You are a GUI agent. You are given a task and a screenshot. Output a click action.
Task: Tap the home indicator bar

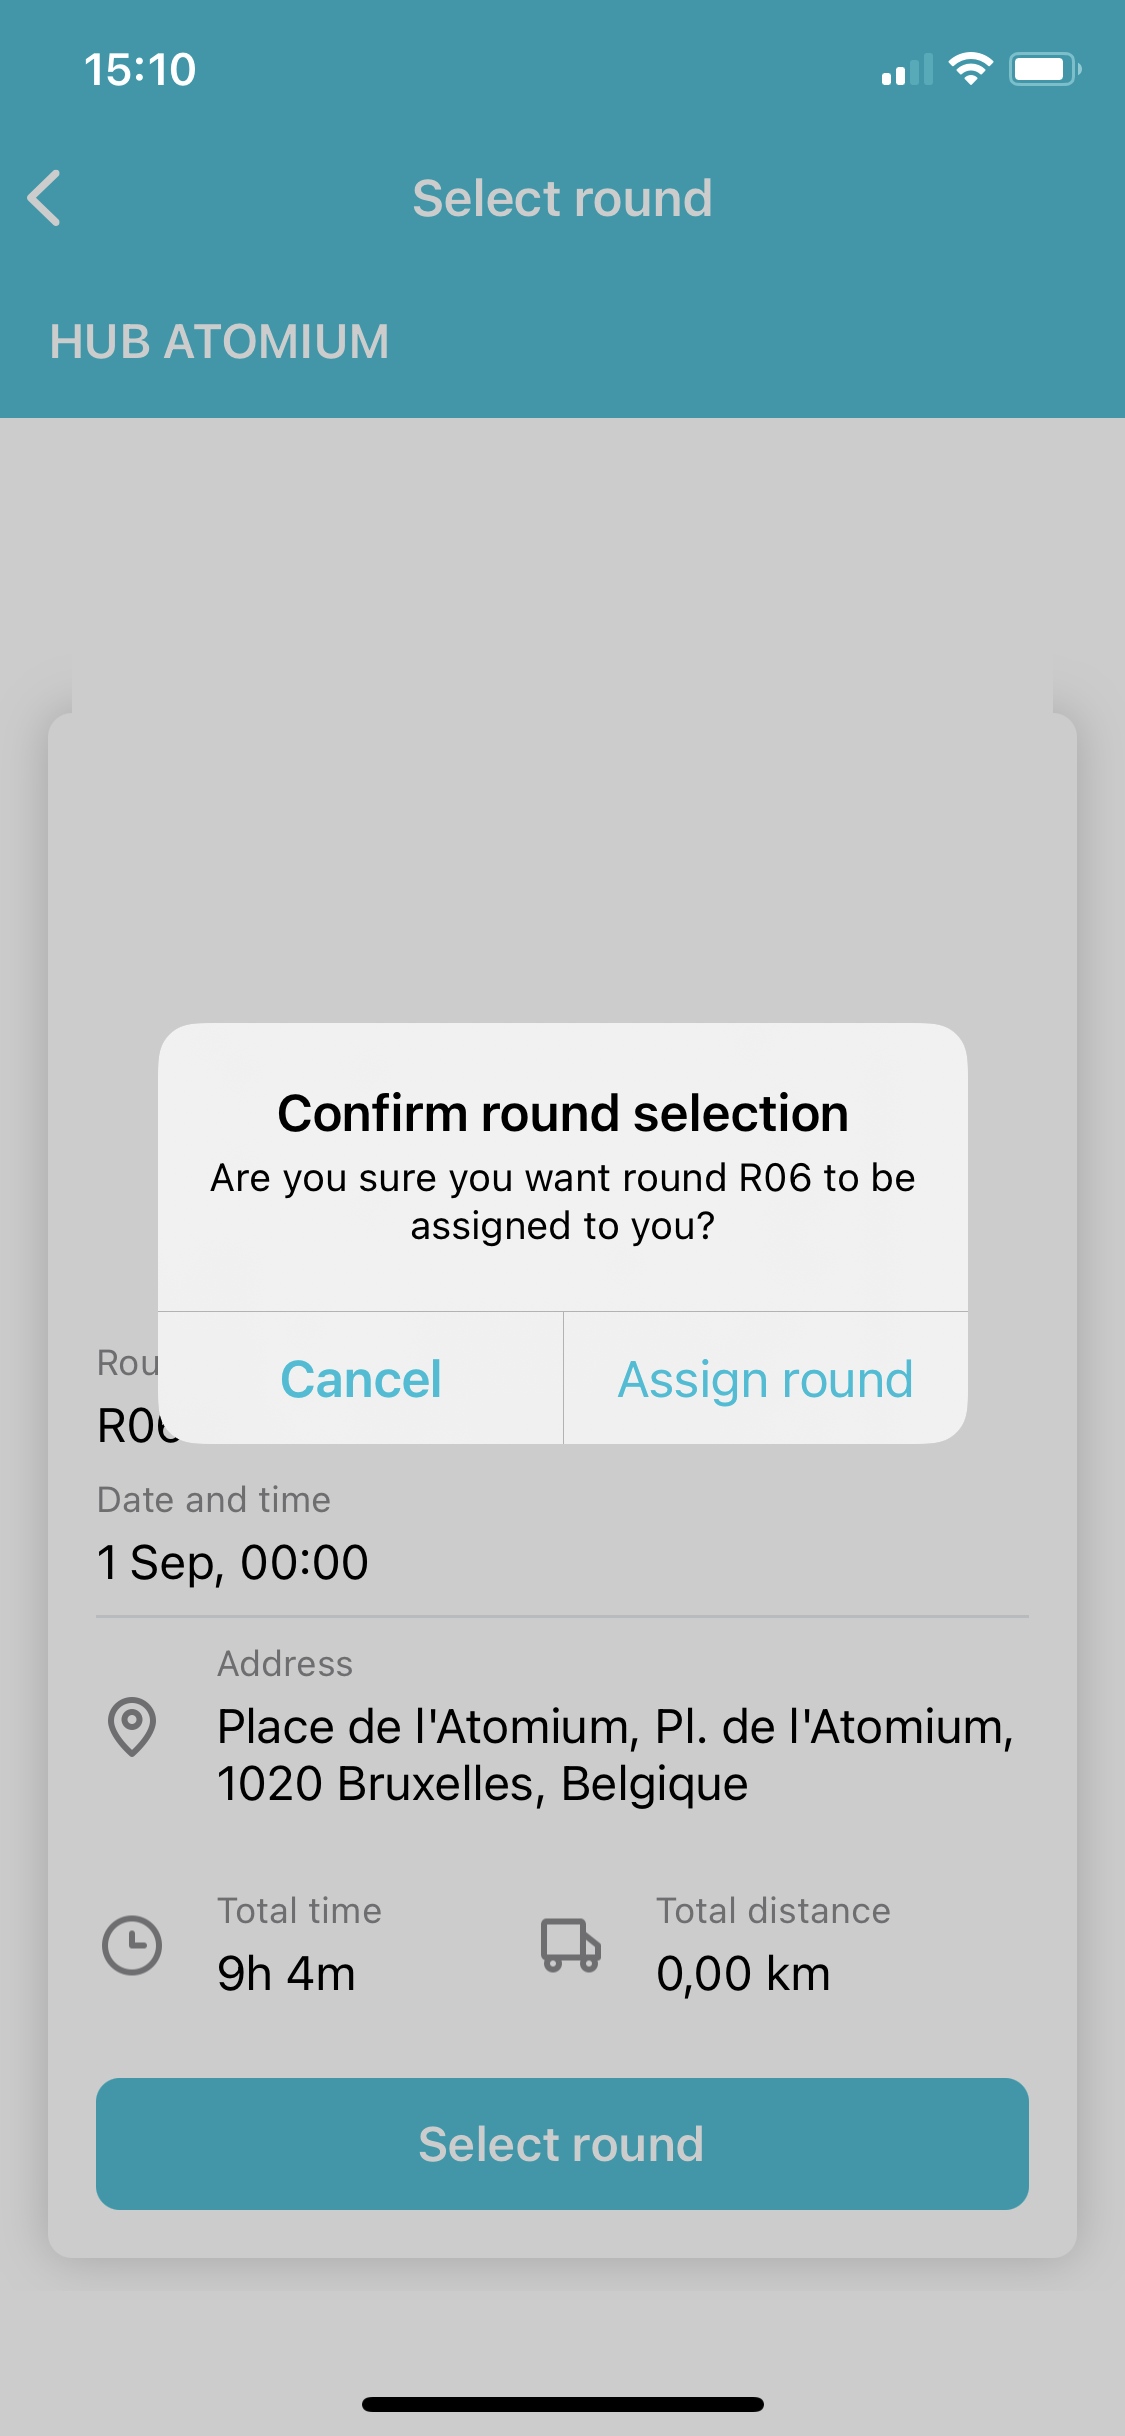563,2404
